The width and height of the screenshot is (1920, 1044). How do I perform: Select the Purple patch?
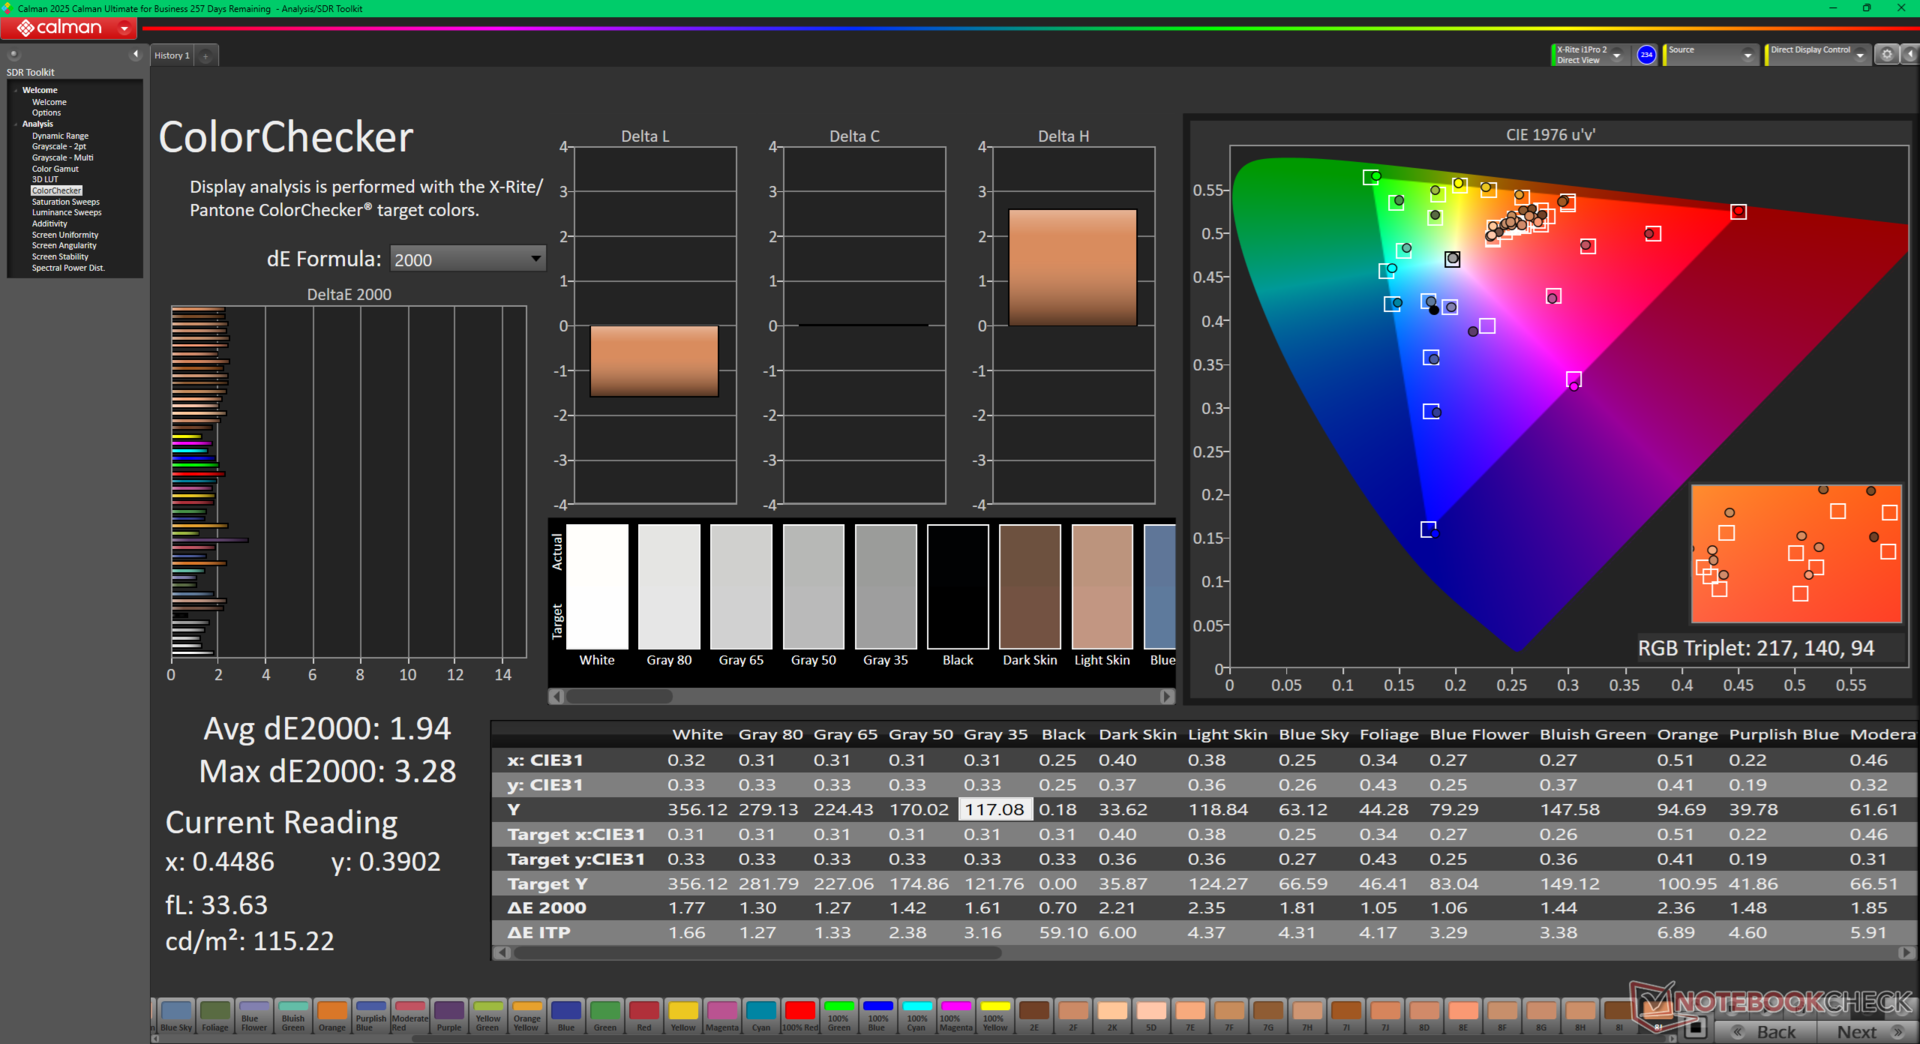click(x=449, y=1016)
